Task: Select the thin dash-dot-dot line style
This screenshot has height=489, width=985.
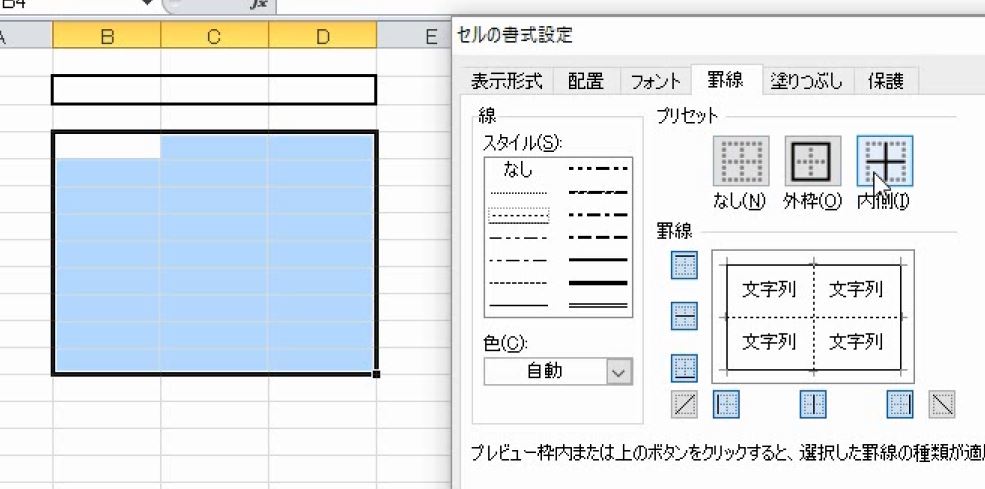Action: pyautogui.click(x=518, y=238)
